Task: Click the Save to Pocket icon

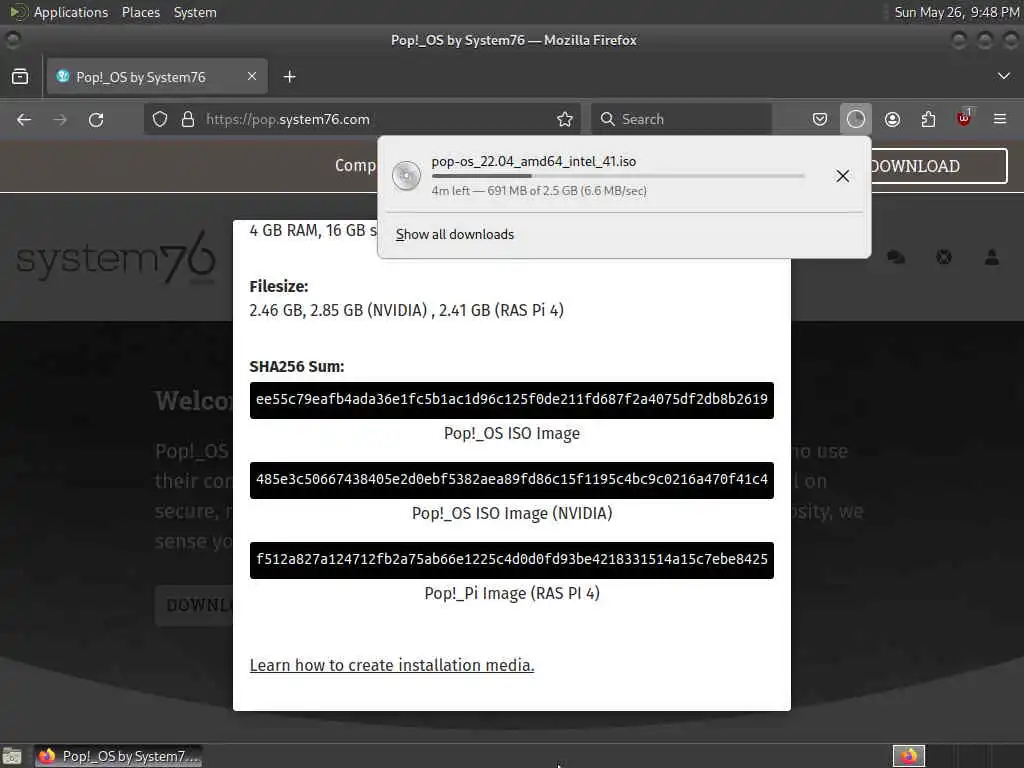Action: pos(820,119)
